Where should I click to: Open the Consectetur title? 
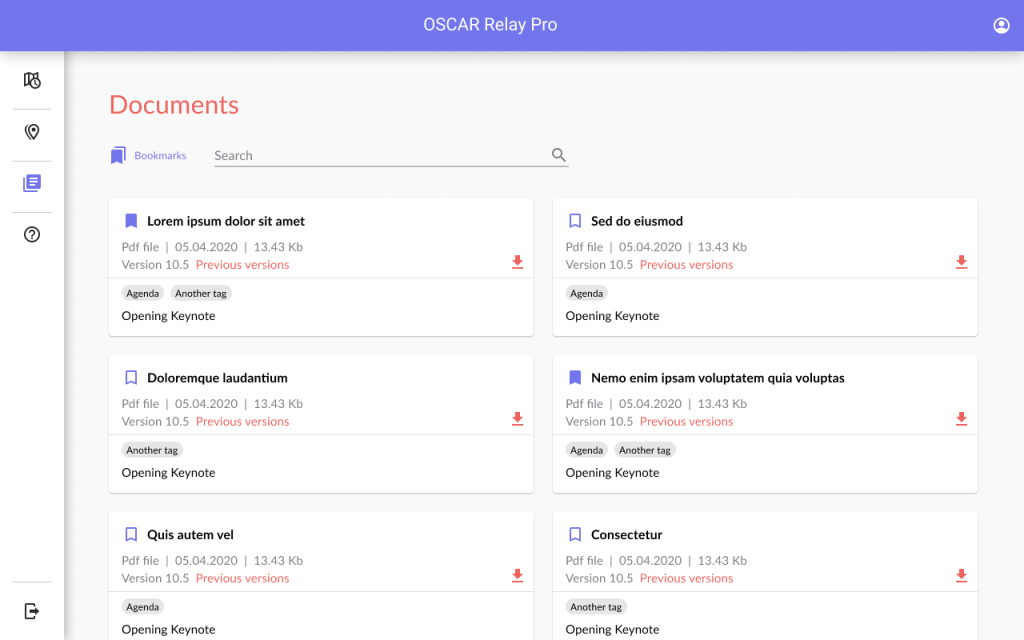627,534
